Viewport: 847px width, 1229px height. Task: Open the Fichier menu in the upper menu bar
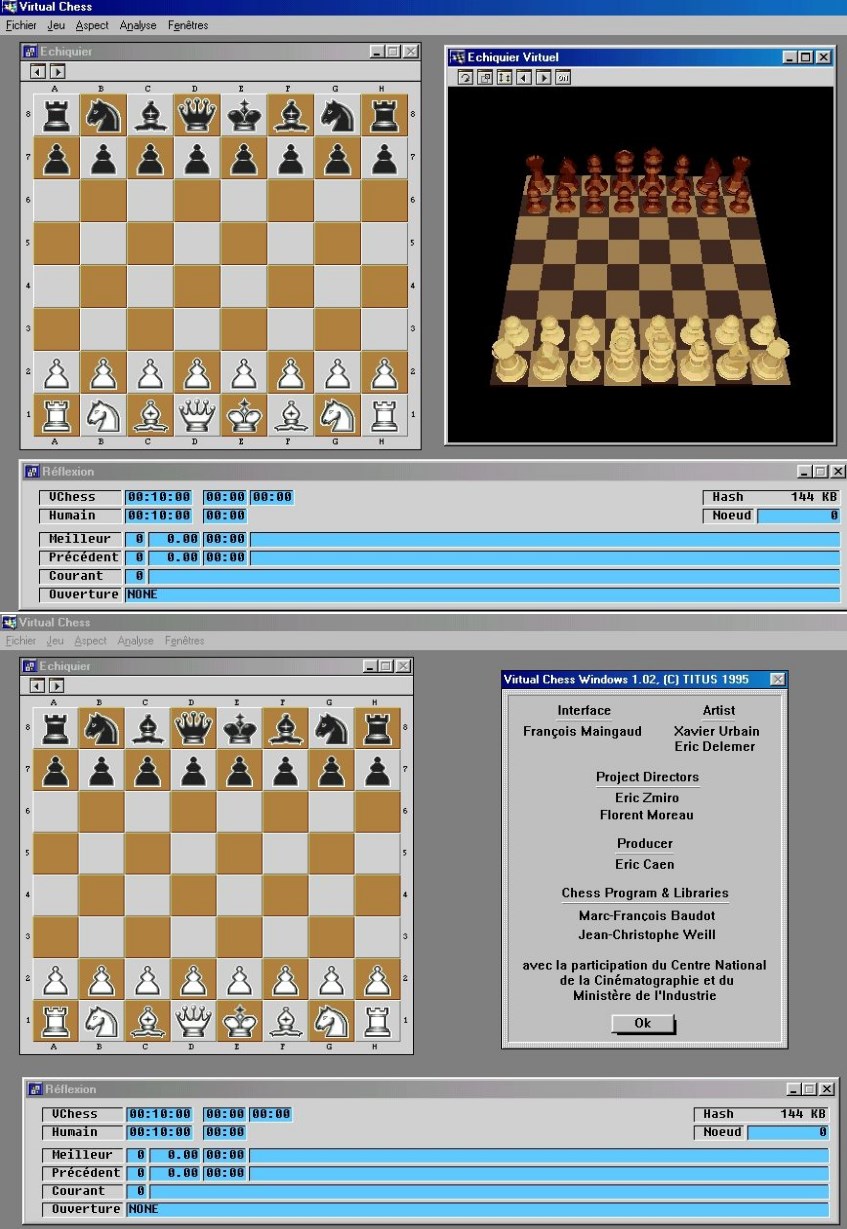21,25
